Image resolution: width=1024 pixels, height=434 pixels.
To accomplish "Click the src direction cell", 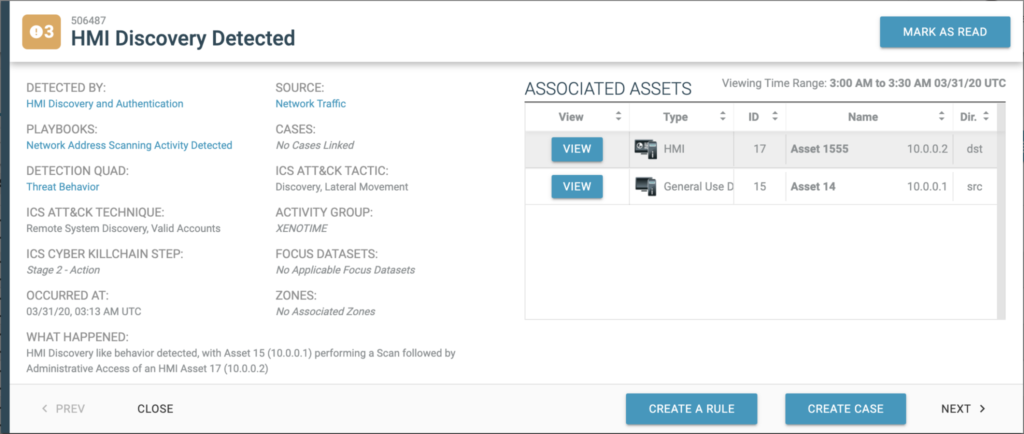I will [974, 187].
